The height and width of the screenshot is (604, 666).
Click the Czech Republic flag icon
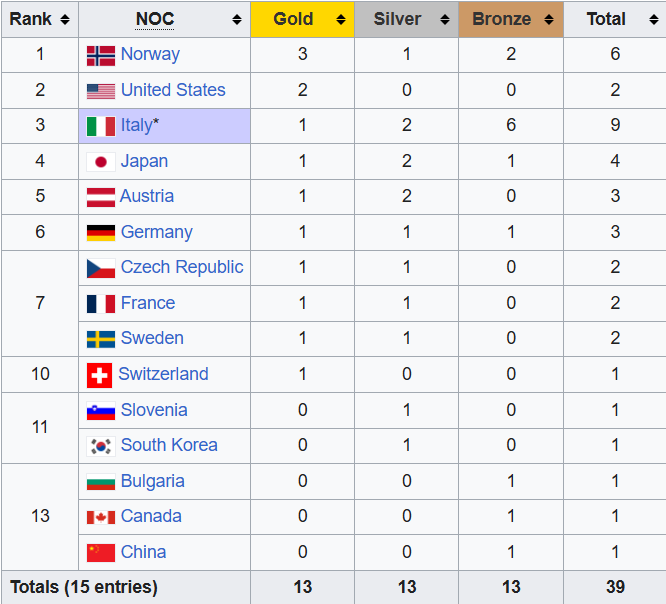[x=100, y=268]
